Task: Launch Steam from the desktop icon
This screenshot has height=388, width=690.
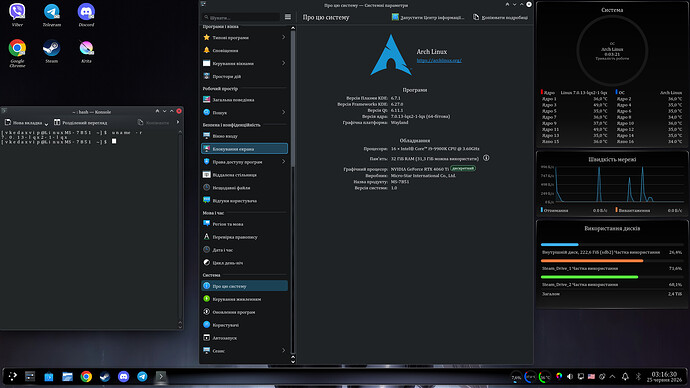Action: pyautogui.click(x=51, y=51)
